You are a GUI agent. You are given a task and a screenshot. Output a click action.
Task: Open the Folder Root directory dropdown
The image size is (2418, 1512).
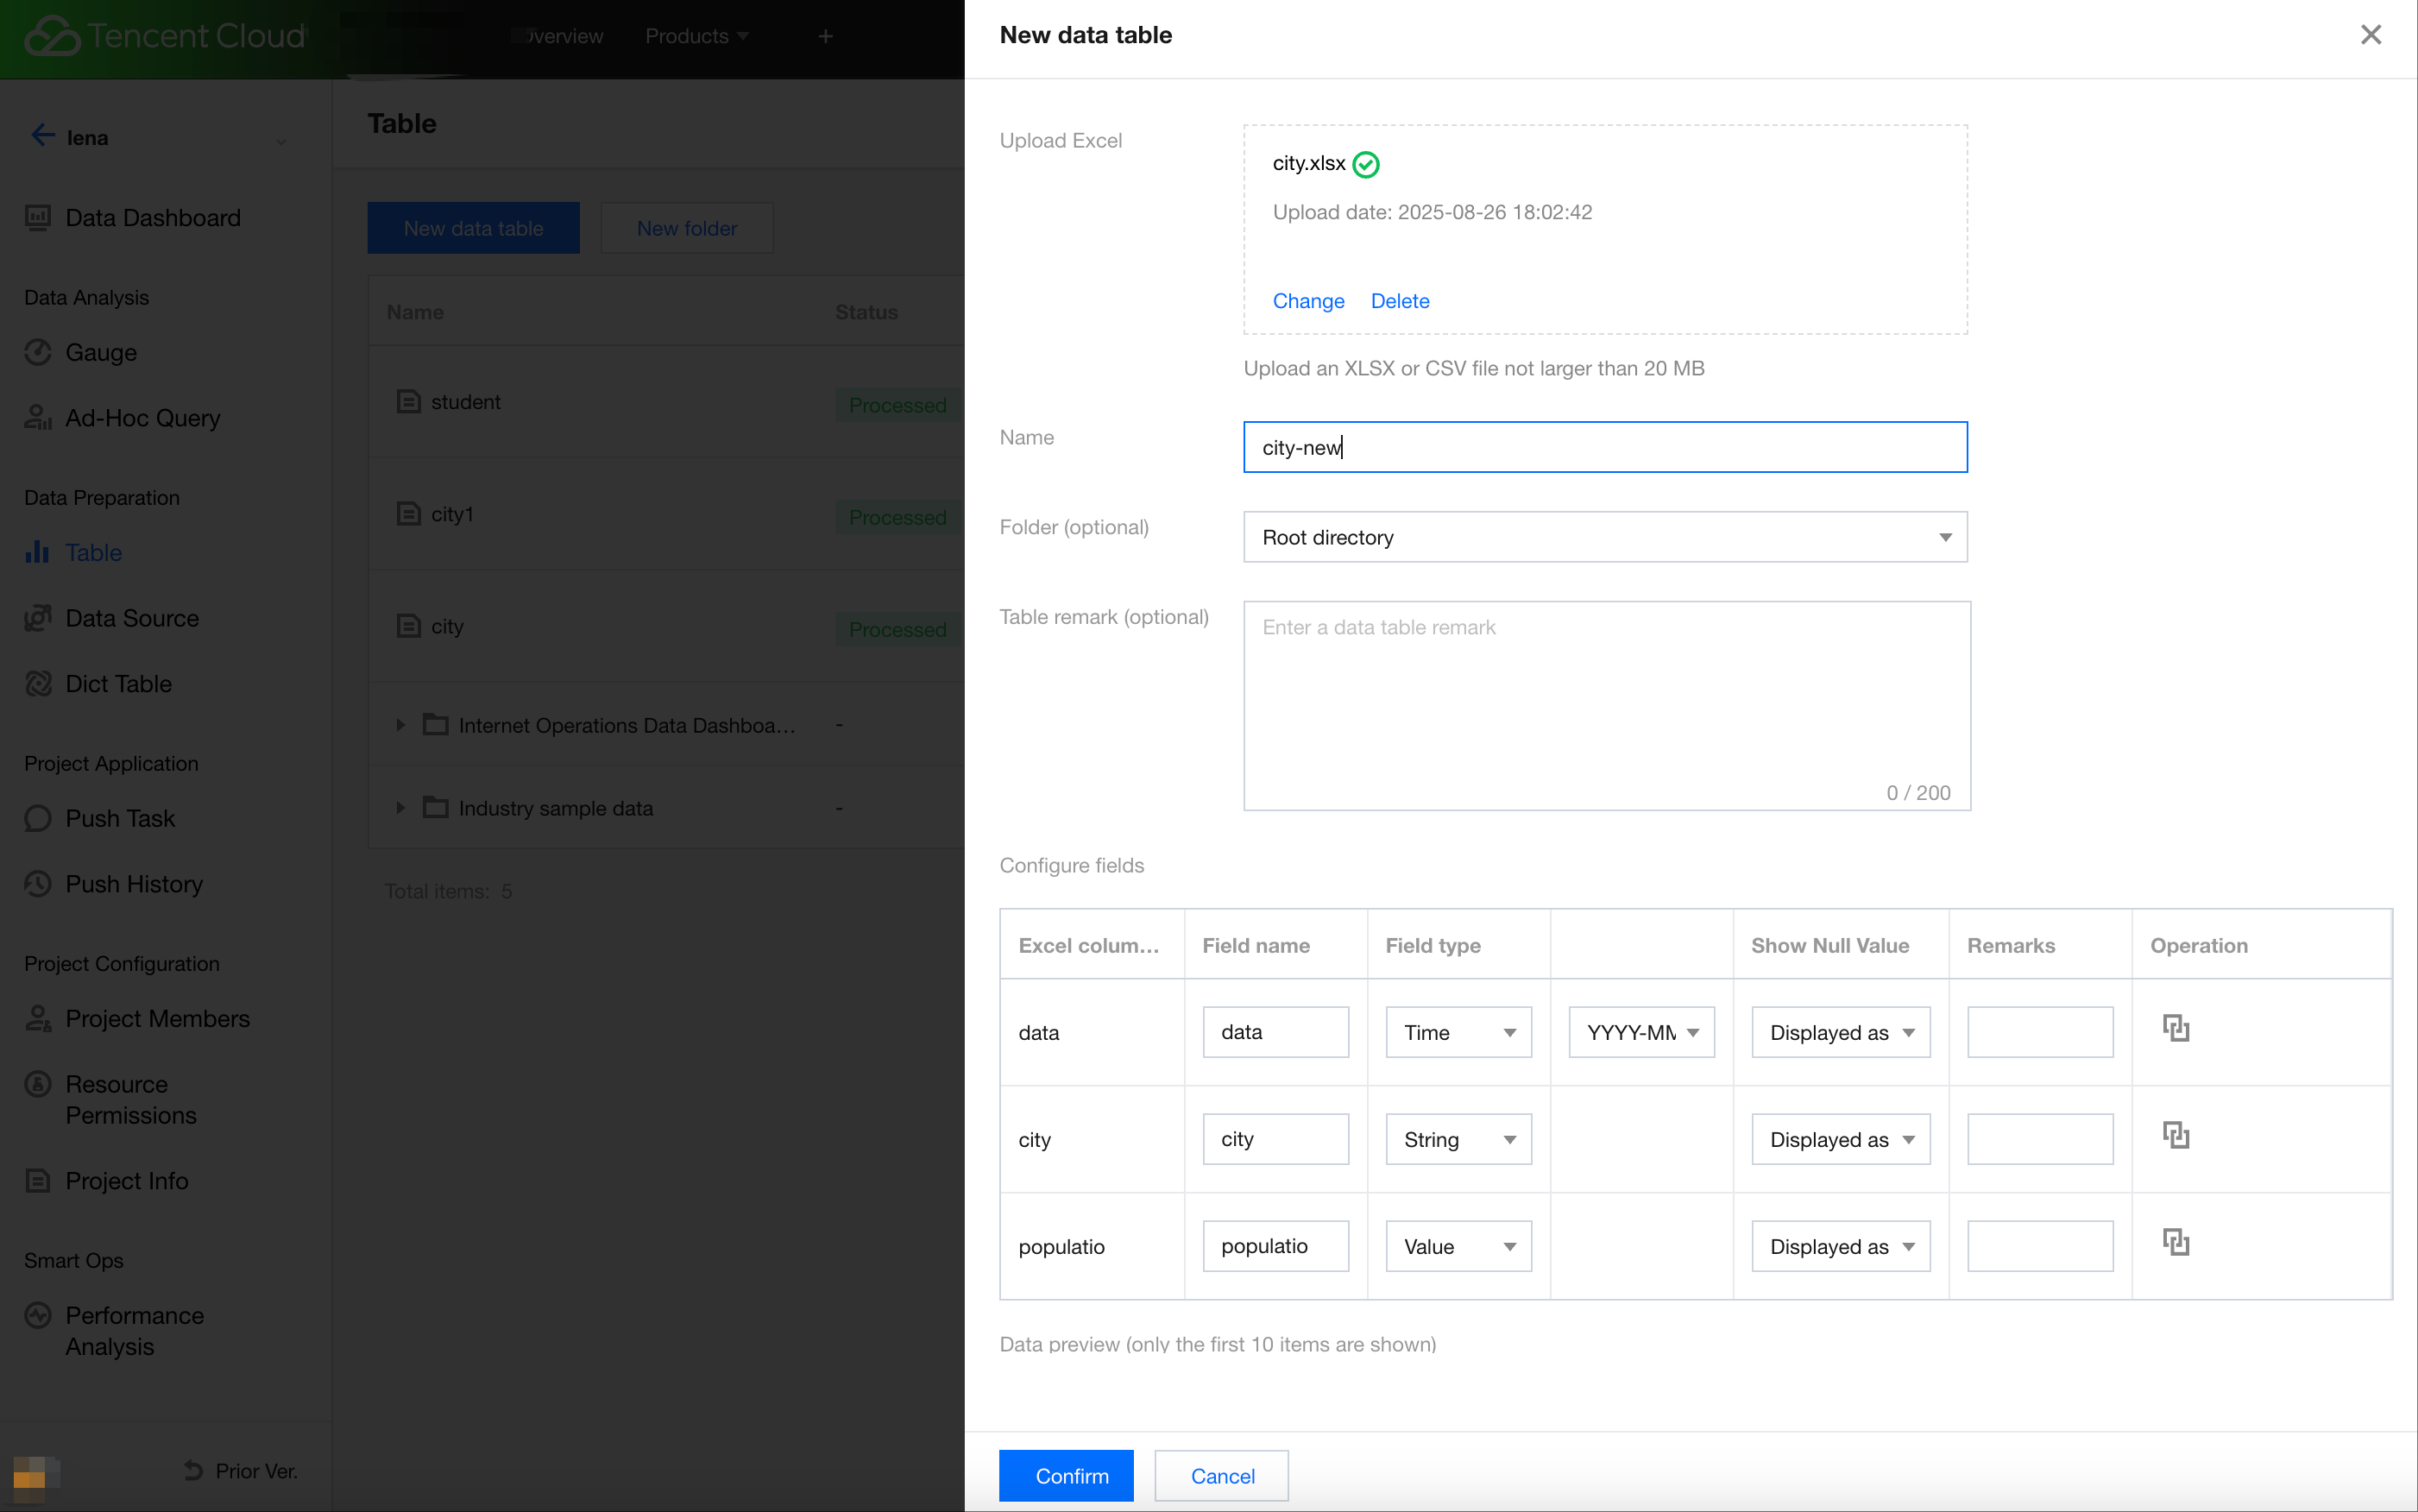[x=1604, y=538]
